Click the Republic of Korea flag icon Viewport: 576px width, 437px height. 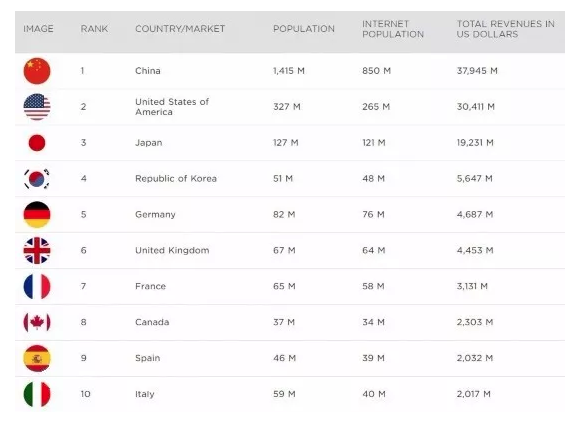37,179
